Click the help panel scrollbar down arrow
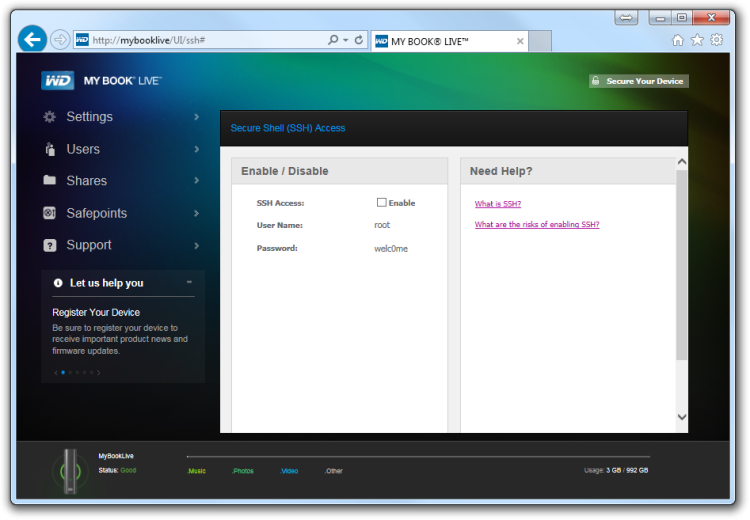The height and width of the screenshot is (520, 750). point(682,417)
